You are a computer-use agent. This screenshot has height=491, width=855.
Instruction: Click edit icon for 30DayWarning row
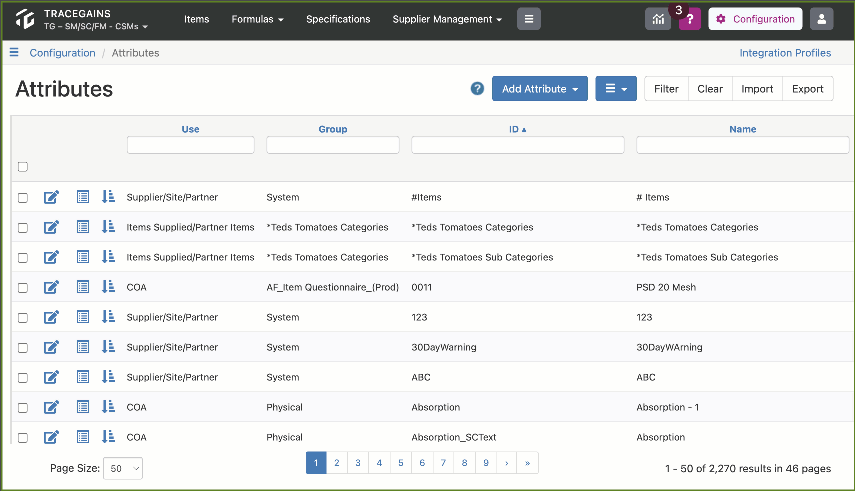click(51, 347)
